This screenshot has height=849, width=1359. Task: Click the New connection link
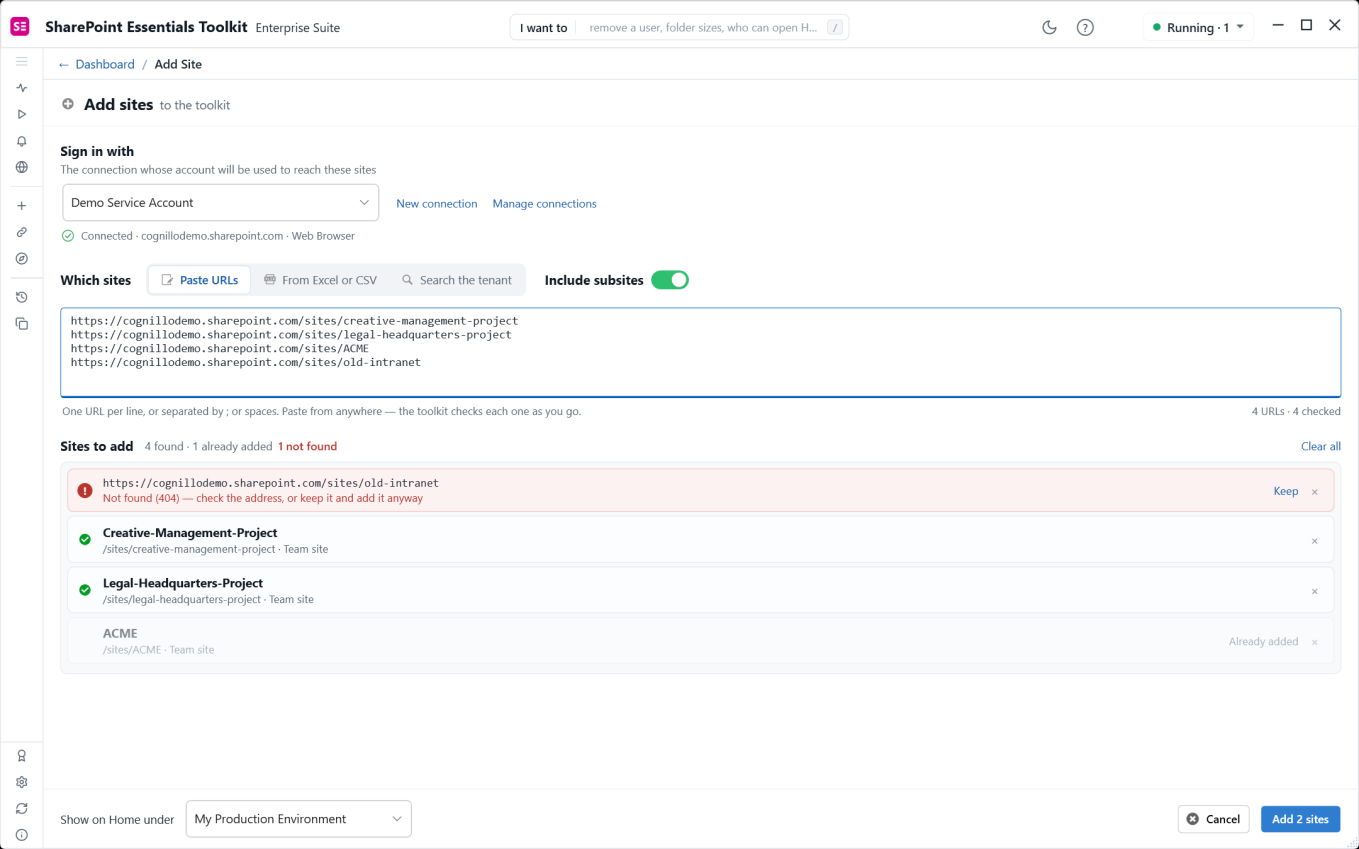437,203
